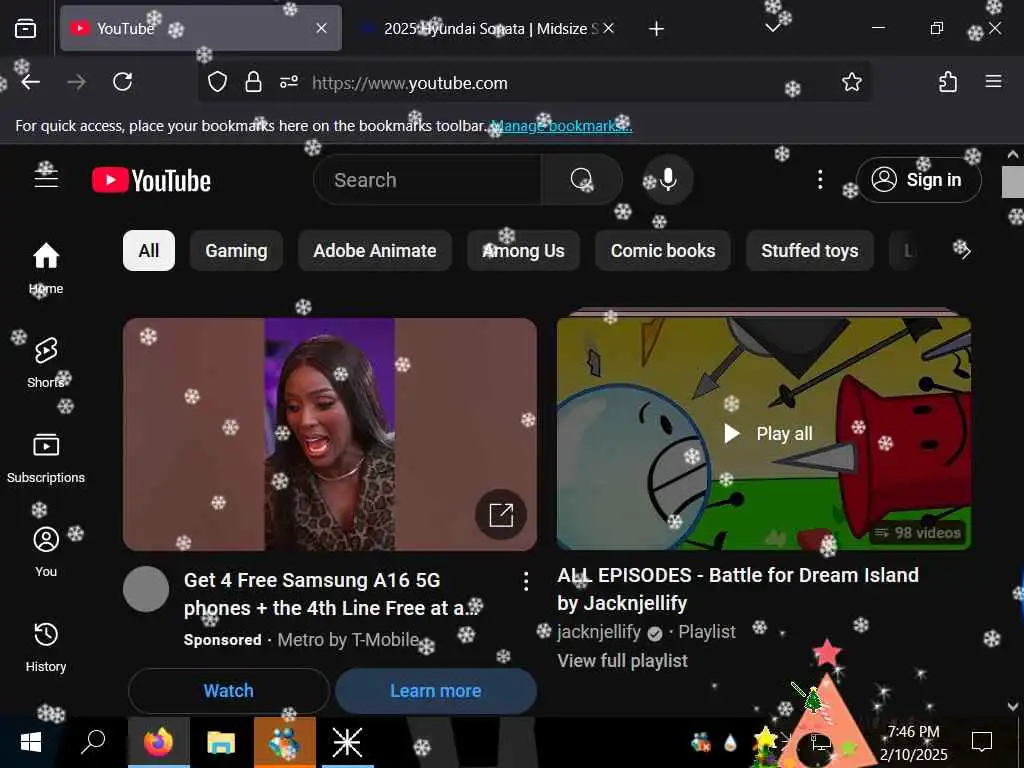Go back in the browser
The height and width of the screenshot is (768, 1024).
31,82
